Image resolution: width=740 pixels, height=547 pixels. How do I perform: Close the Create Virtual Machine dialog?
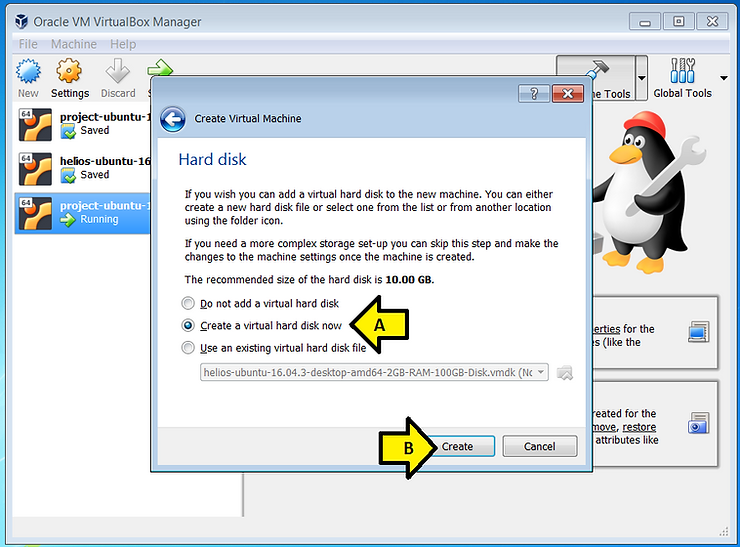568,93
